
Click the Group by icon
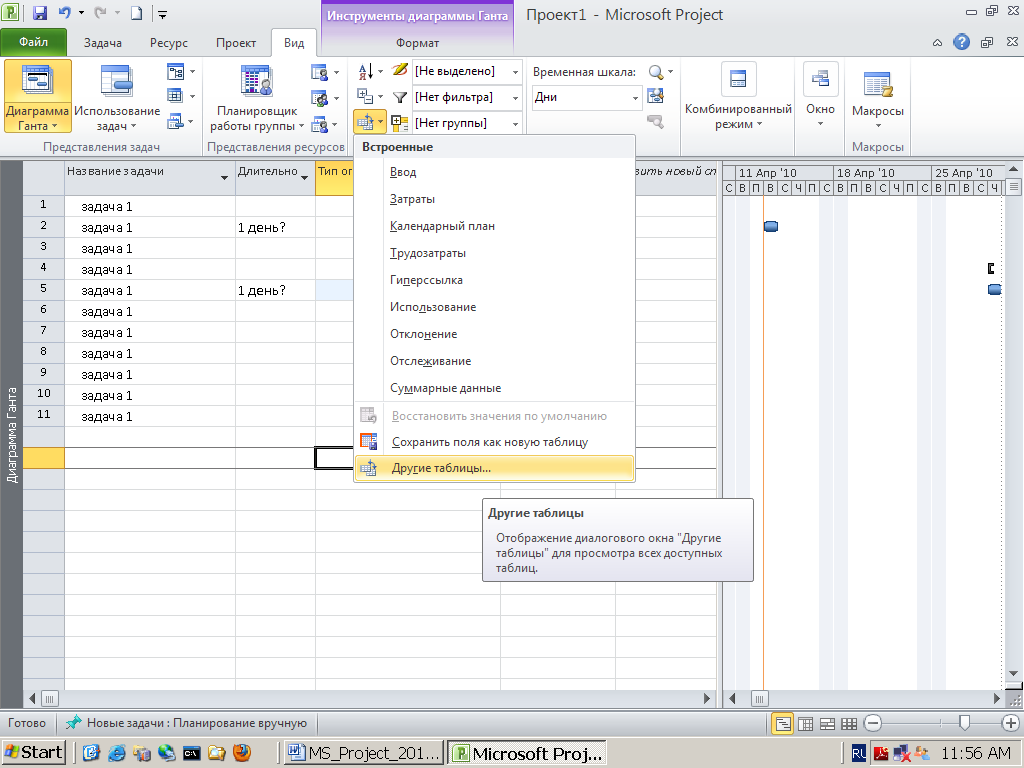400,123
